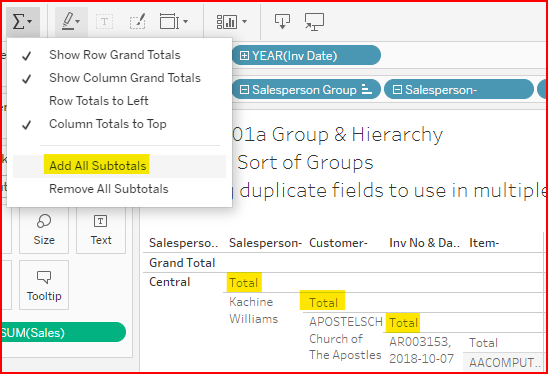
Task: Collapse the Salesperson Group pill minus
Action: click(x=244, y=90)
